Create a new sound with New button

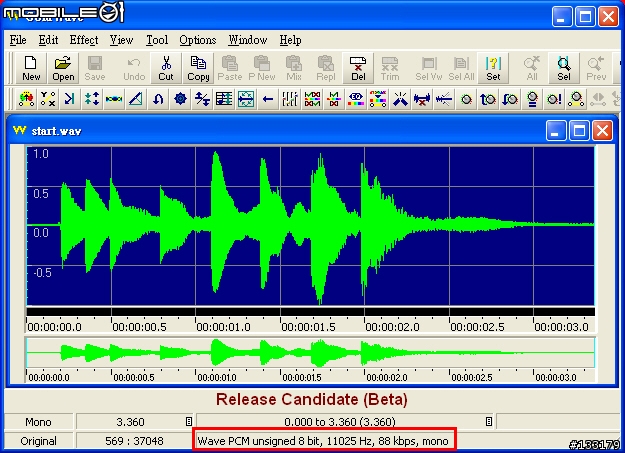click(31, 68)
